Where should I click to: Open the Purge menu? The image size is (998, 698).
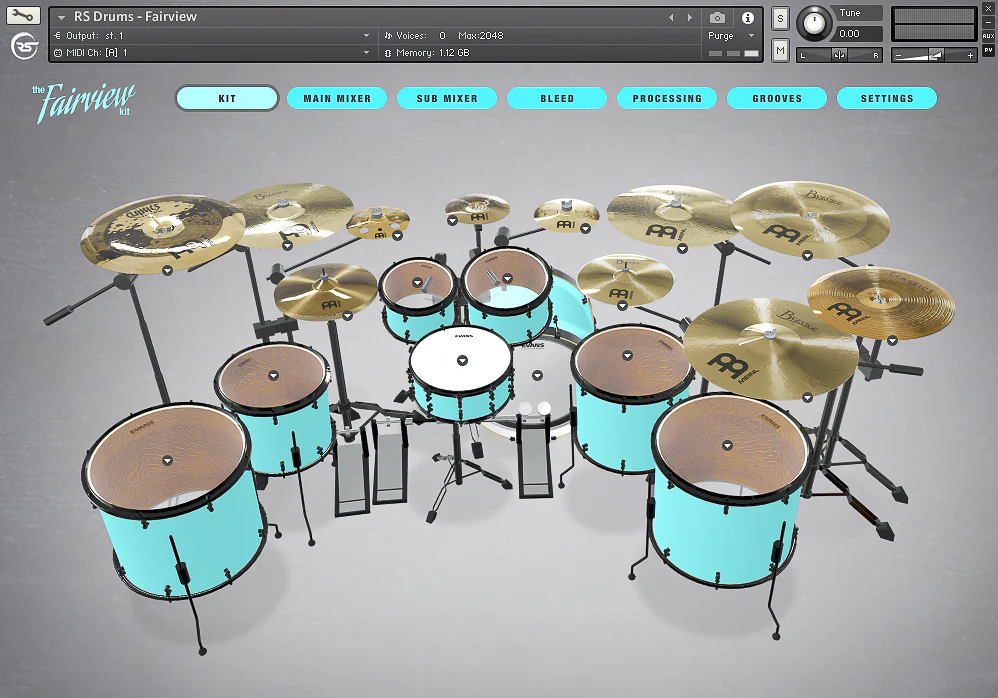pos(731,36)
